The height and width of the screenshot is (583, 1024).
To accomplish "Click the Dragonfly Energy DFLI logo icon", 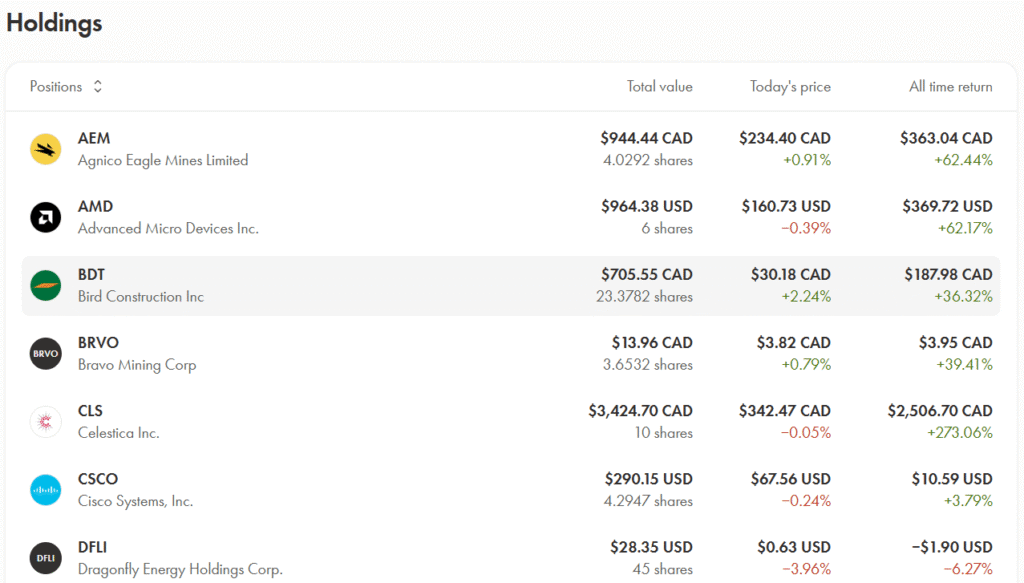I will pyautogui.click(x=46, y=557).
